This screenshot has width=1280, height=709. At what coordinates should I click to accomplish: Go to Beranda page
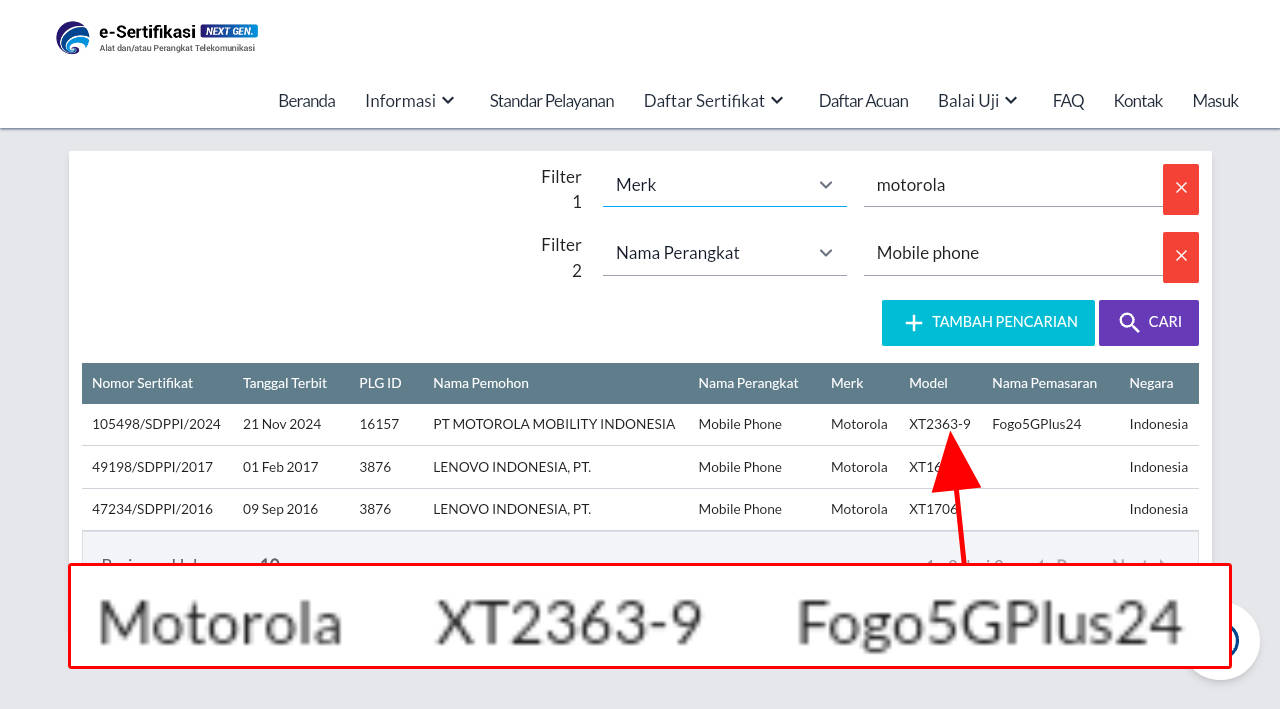(x=306, y=101)
